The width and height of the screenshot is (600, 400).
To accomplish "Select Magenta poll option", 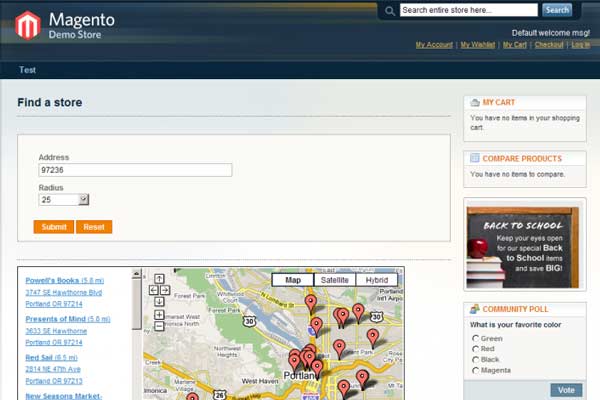I will pyautogui.click(x=476, y=370).
